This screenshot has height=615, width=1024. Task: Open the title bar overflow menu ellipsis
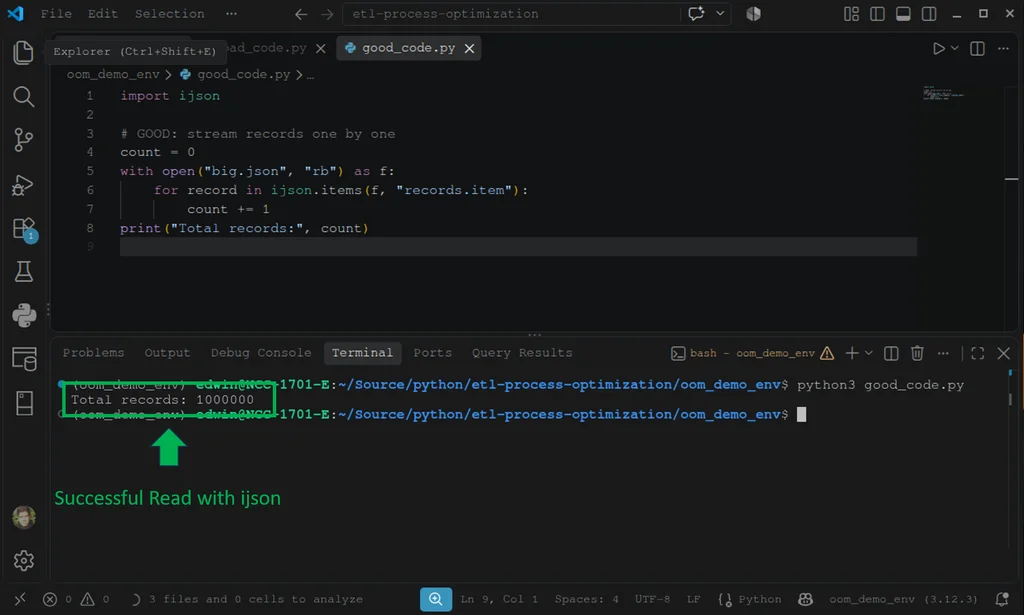click(x=231, y=14)
